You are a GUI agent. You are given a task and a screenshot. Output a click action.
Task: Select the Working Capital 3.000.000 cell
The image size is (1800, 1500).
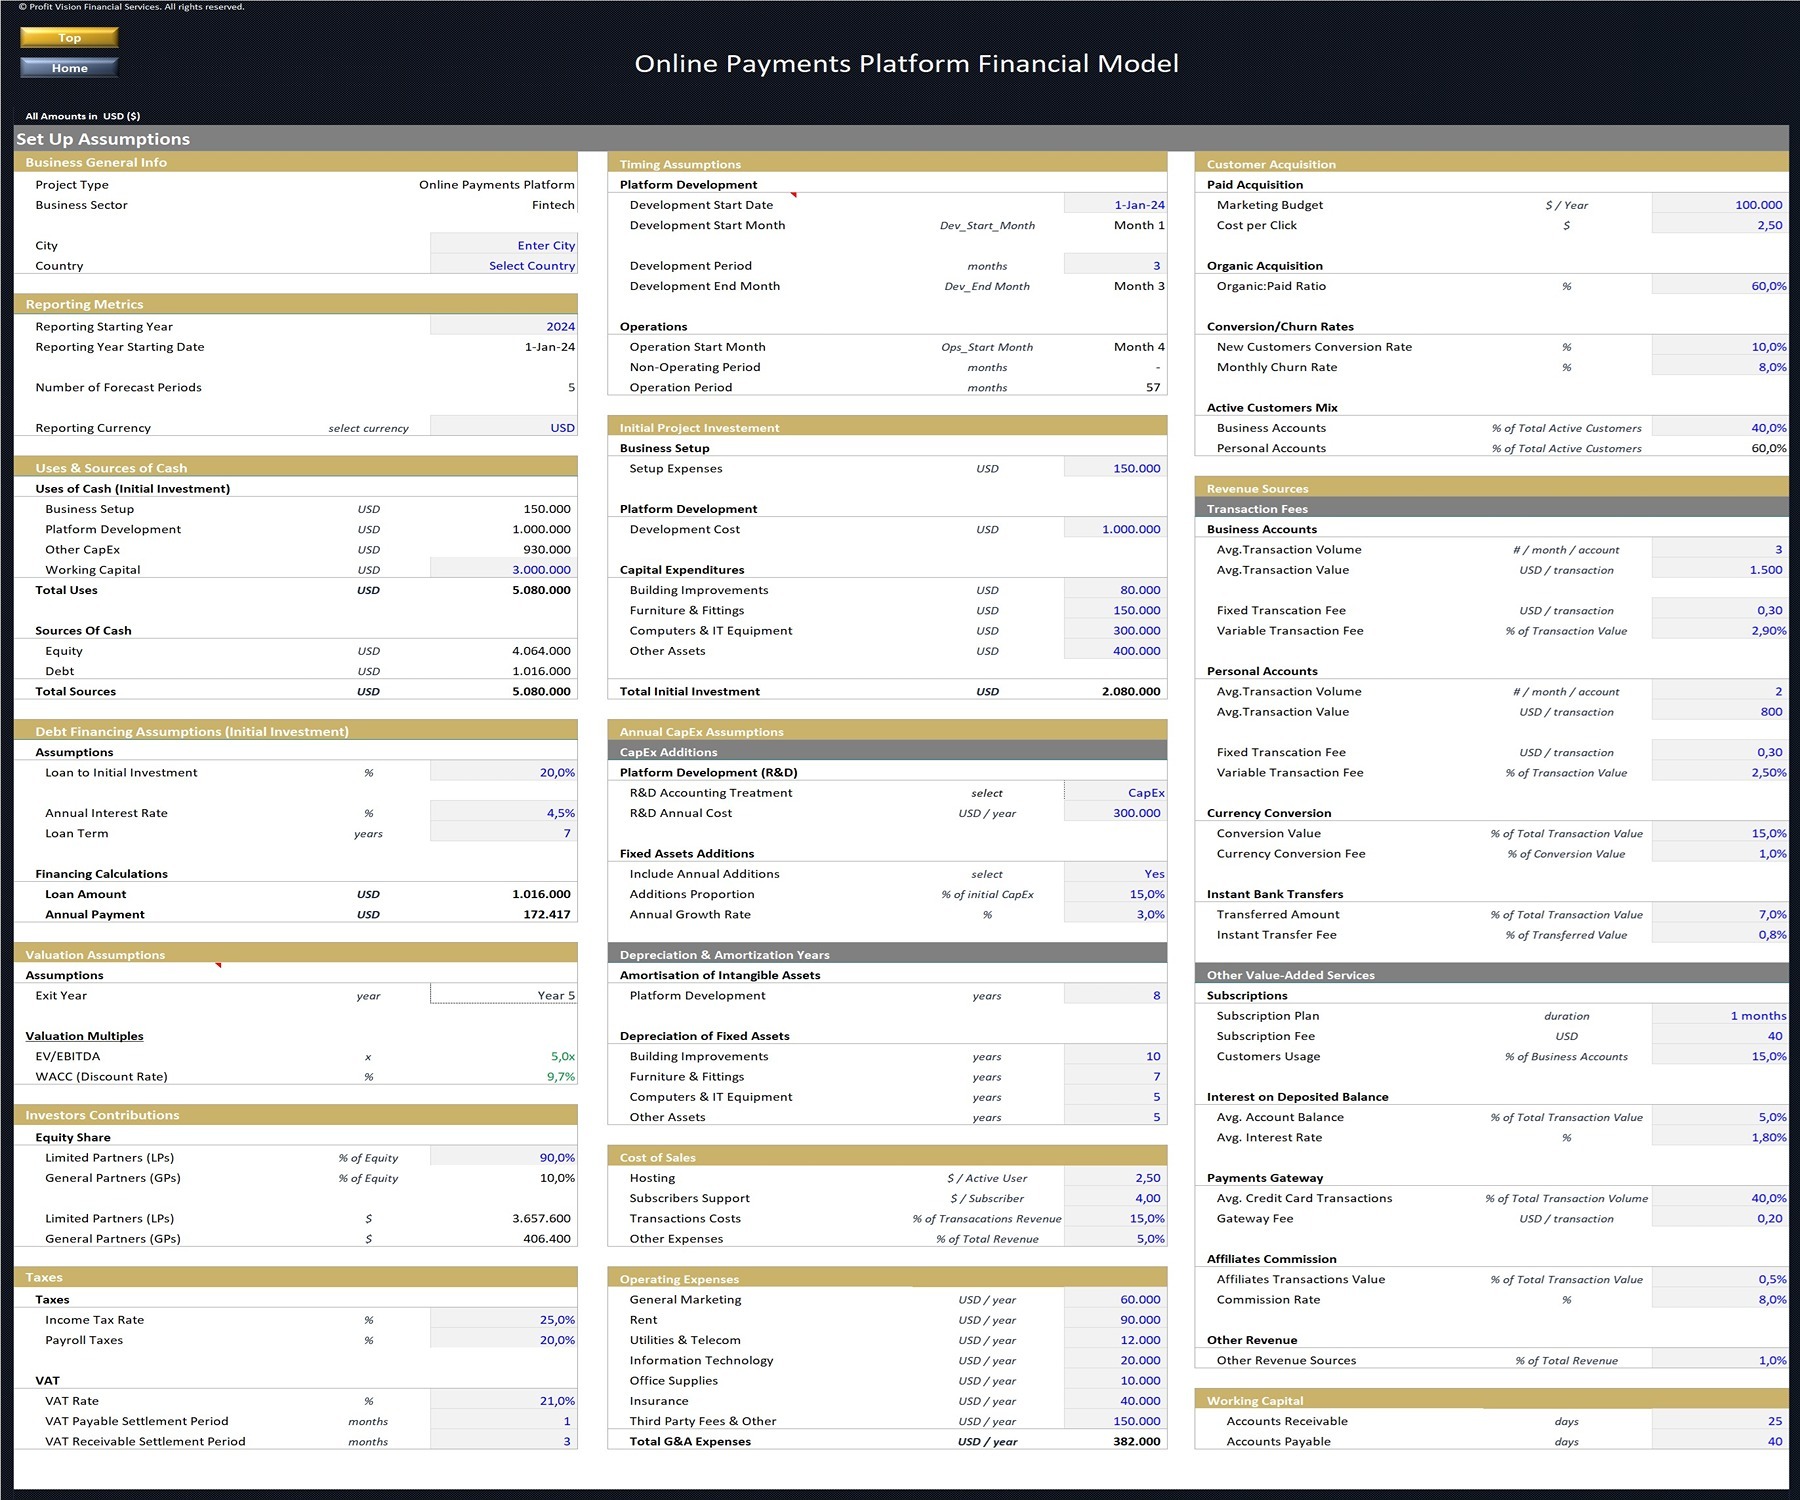(504, 570)
